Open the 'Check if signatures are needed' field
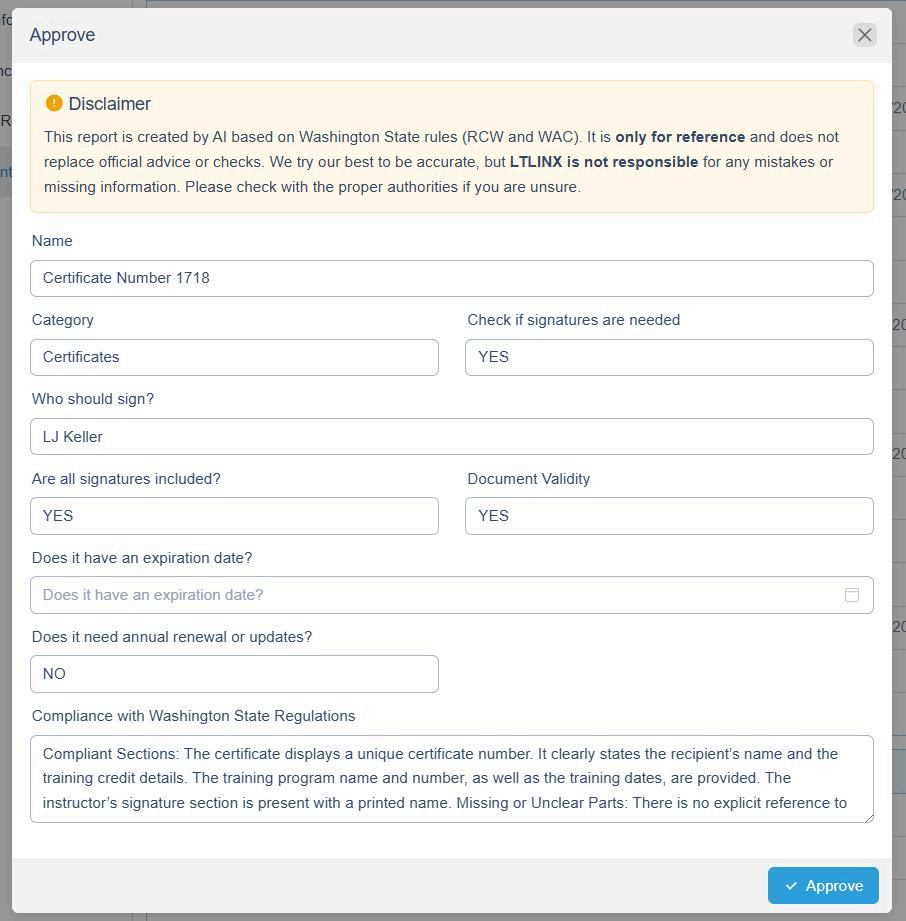 [668, 357]
